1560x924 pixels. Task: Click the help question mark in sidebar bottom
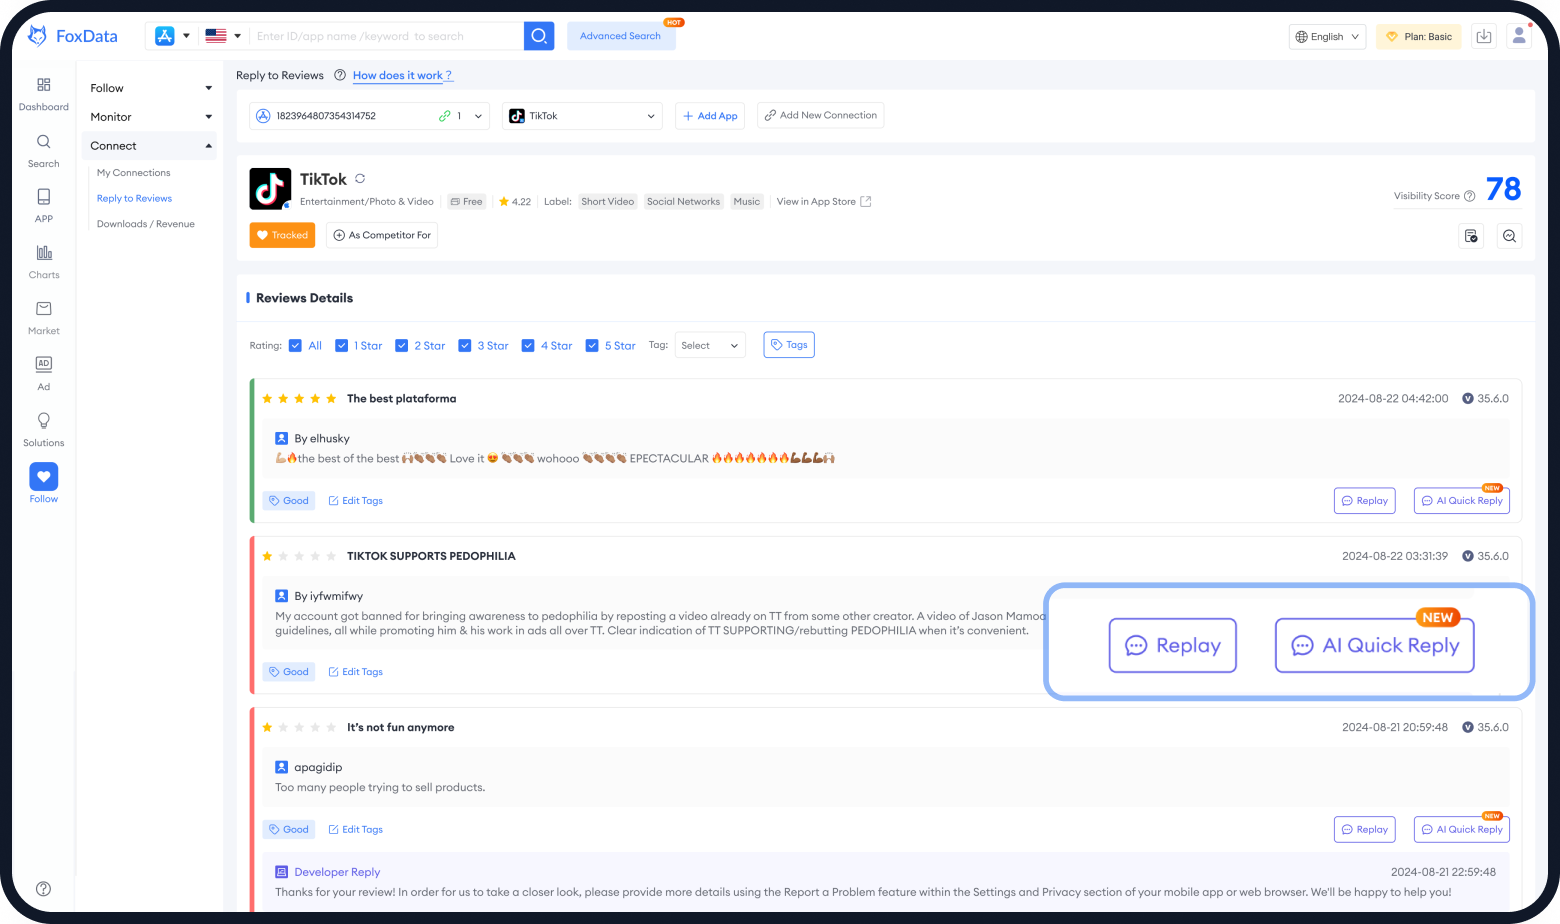point(43,889)
